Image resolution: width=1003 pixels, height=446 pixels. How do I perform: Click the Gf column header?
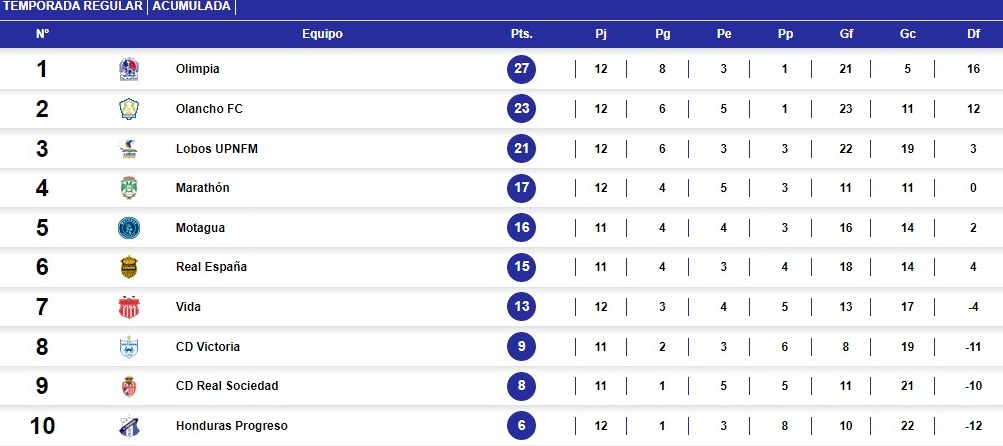846,34
